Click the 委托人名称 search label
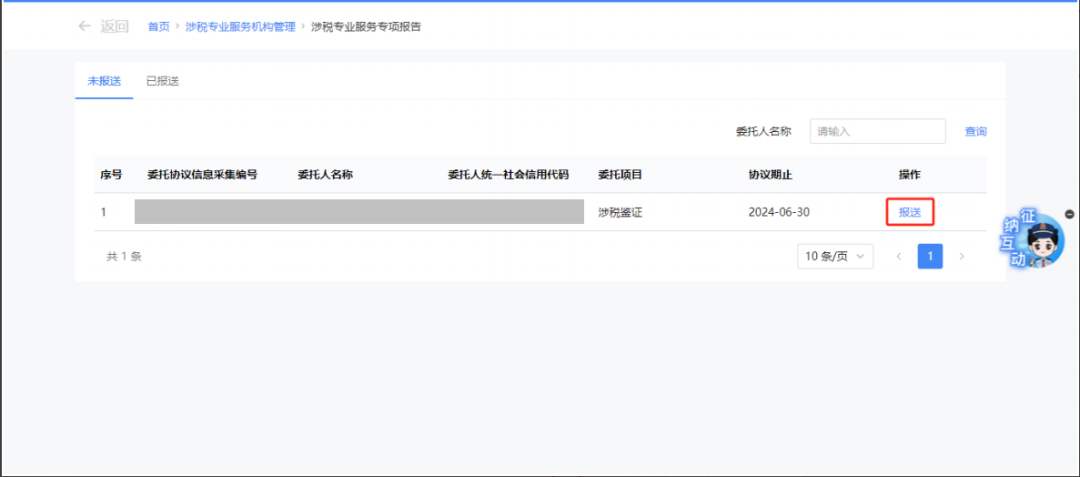 click(763, 131)
